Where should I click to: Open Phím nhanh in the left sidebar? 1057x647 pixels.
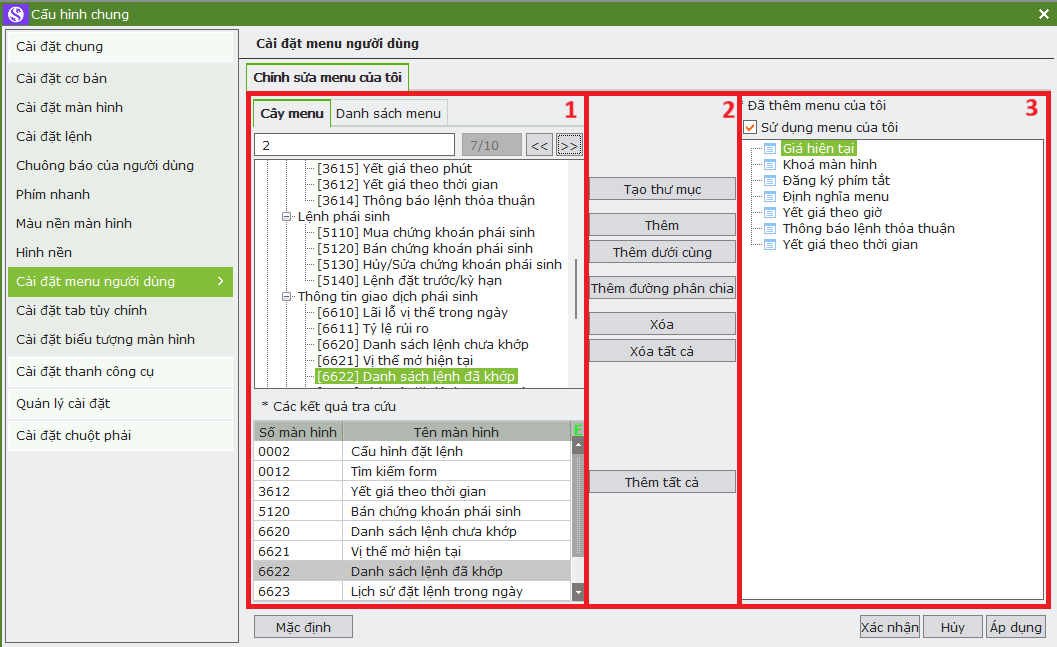(53, 195)
